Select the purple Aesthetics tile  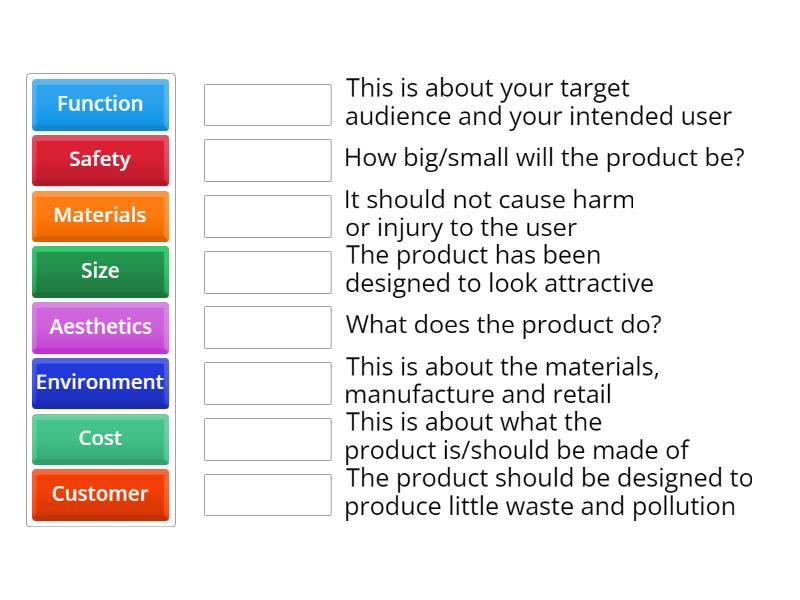point(100,327)
